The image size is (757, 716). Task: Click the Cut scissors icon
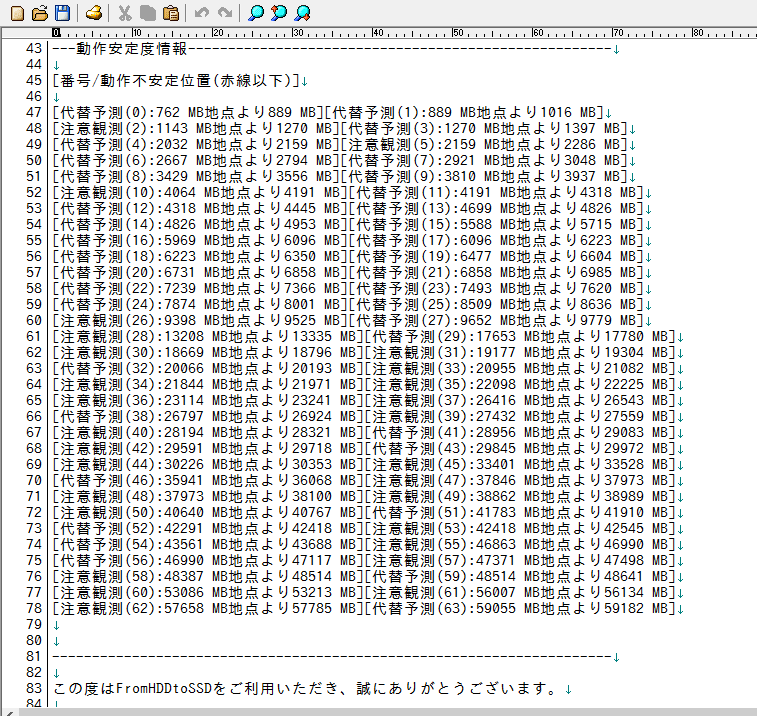click(125, 13)
